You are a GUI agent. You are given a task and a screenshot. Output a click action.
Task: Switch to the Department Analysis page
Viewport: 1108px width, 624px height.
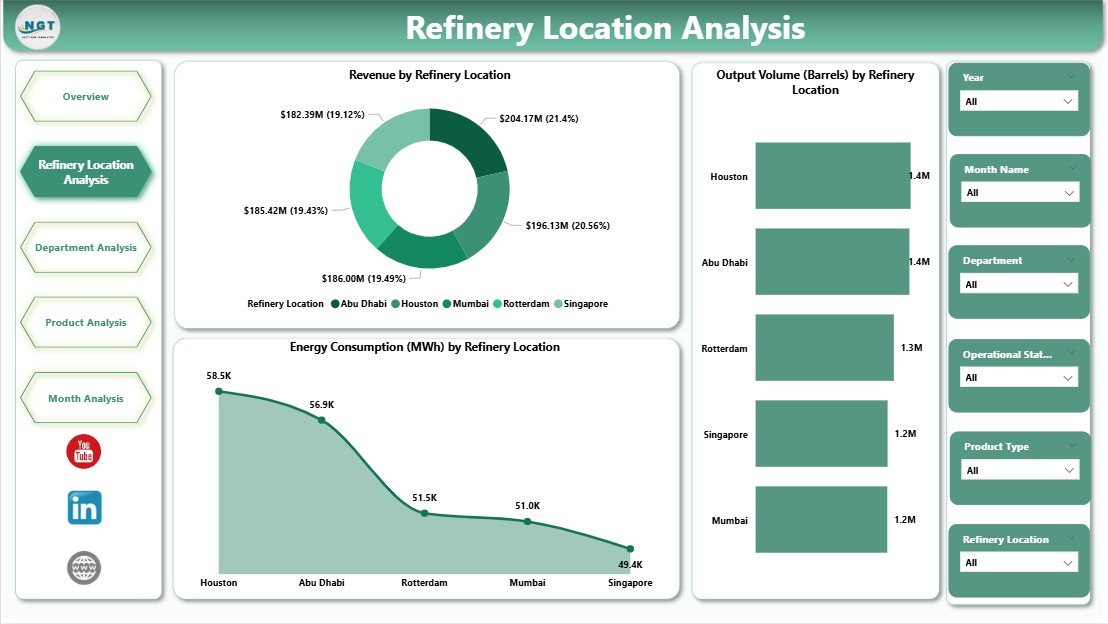point(86,247)
